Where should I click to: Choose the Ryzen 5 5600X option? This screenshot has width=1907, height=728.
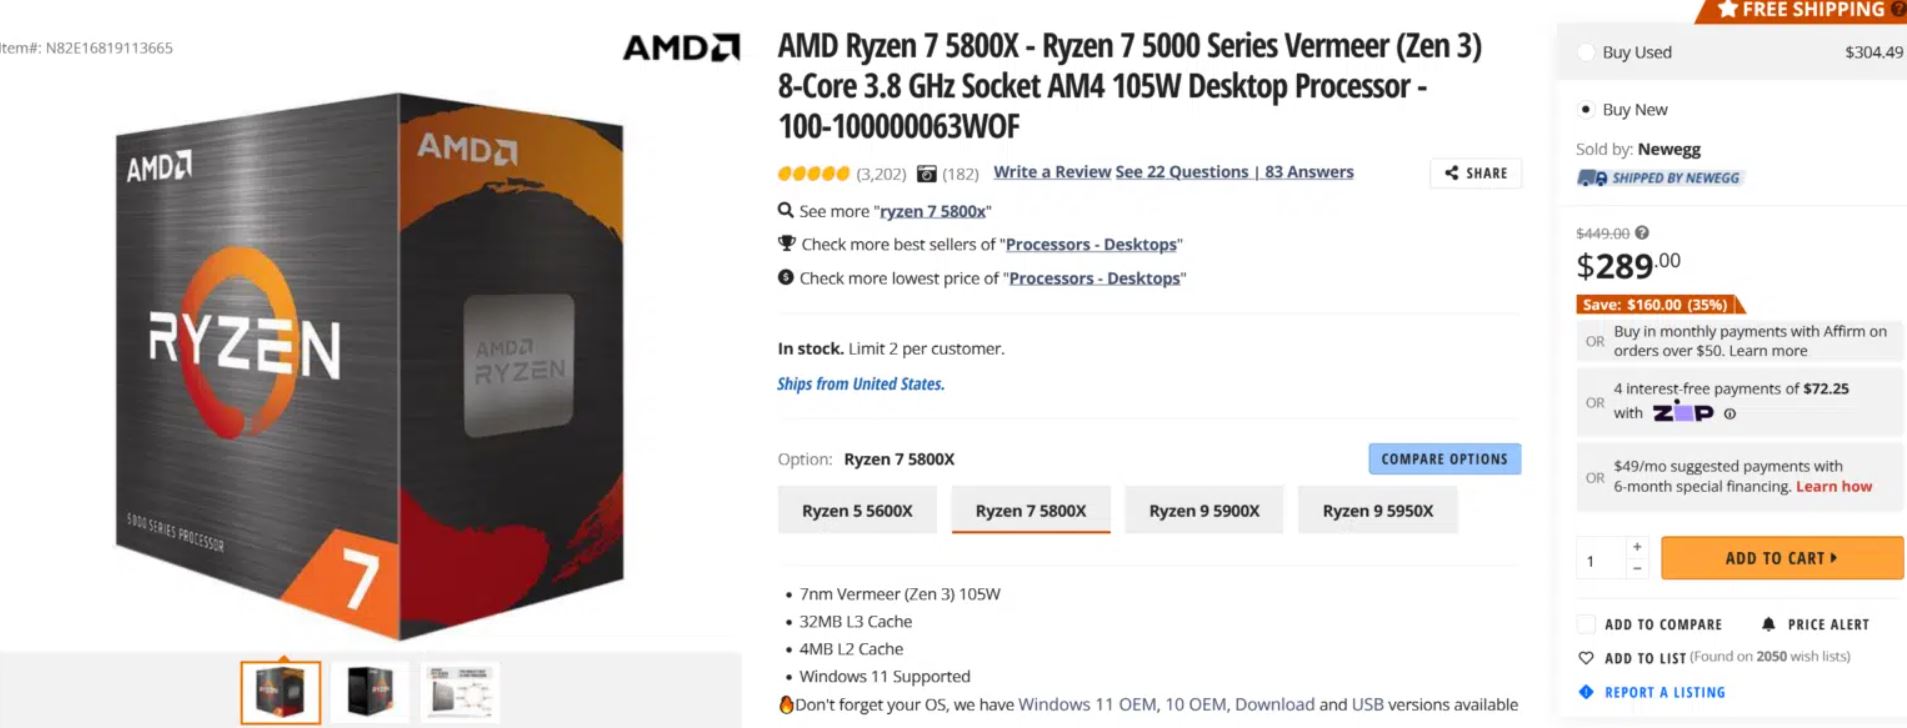[857, 510]
